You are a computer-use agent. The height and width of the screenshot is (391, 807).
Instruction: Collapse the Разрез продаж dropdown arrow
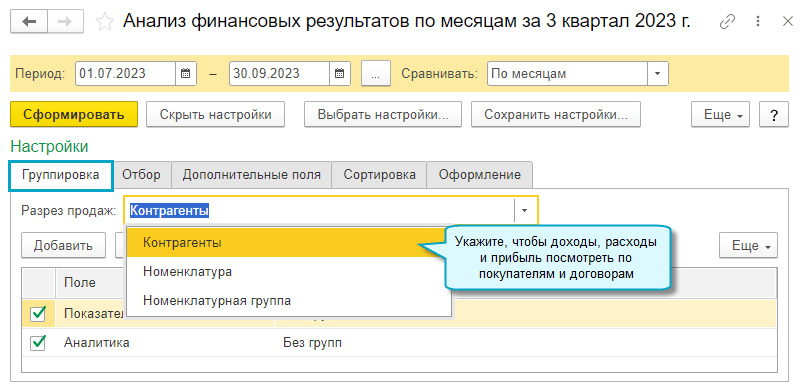pos(525,210)
